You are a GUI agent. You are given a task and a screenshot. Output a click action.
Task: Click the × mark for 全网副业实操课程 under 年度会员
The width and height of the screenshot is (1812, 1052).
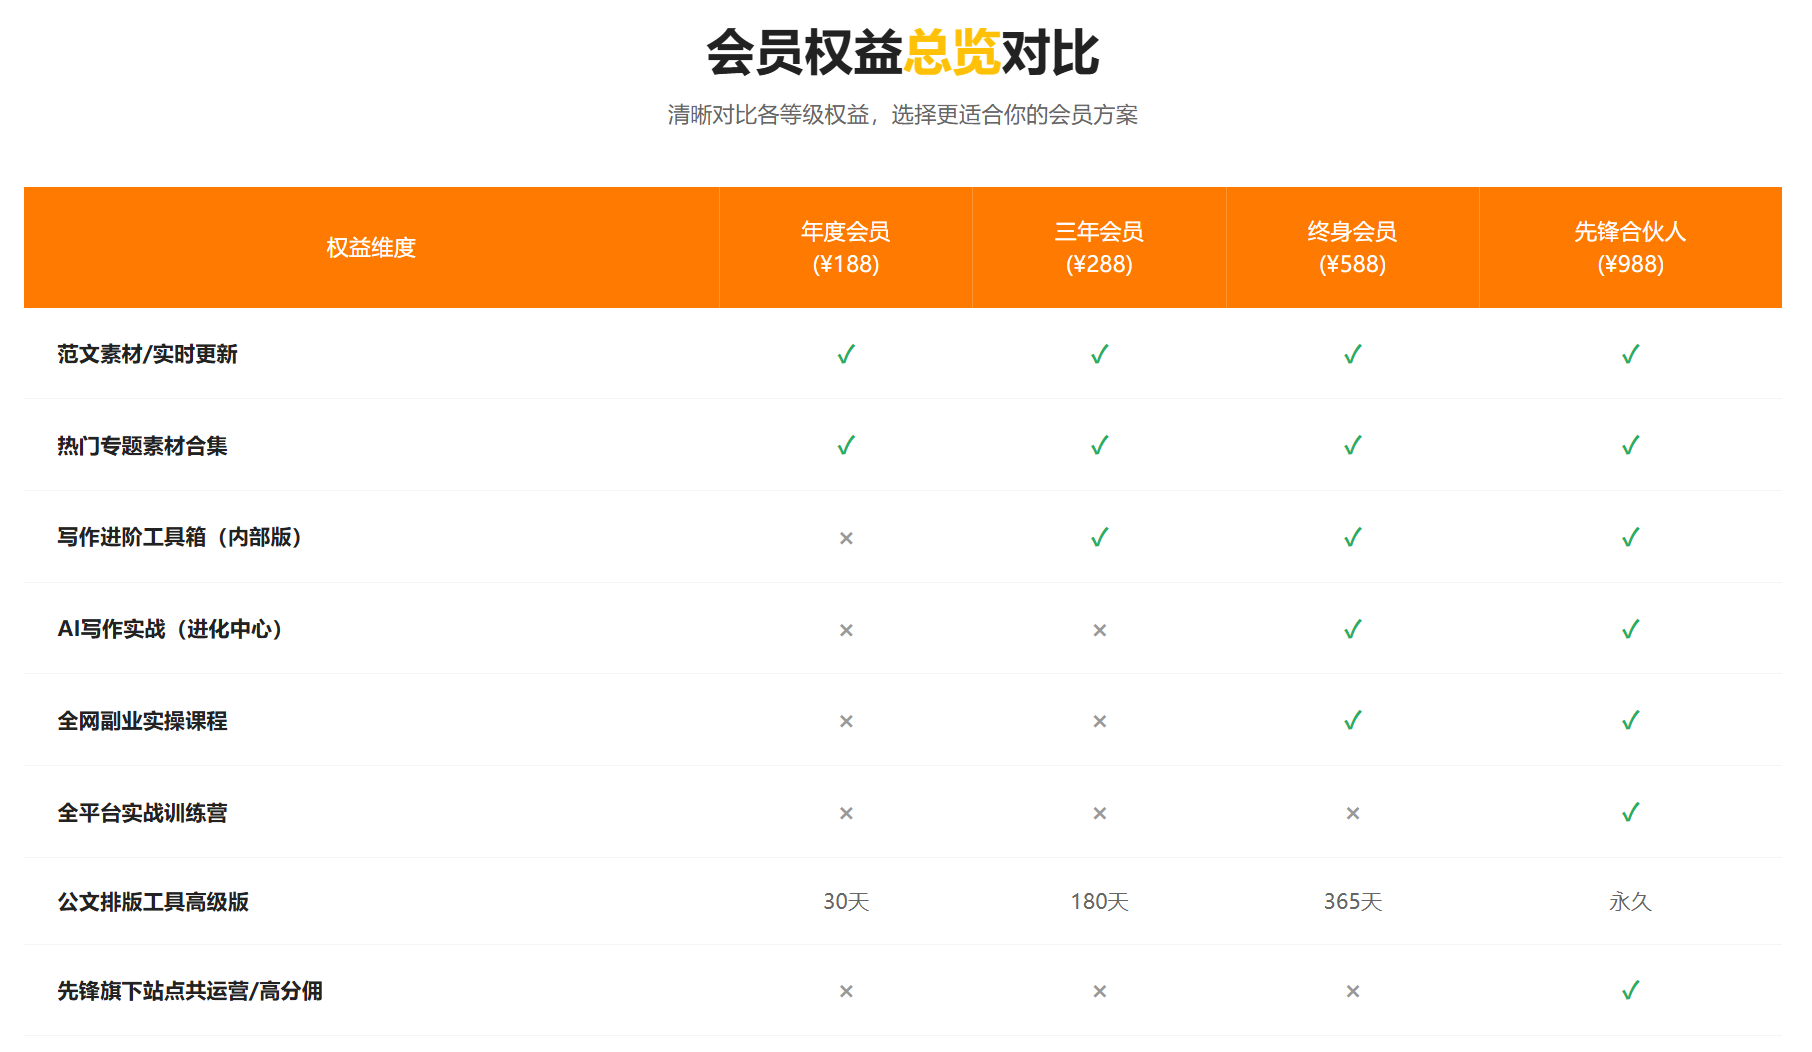click(846, 720)
